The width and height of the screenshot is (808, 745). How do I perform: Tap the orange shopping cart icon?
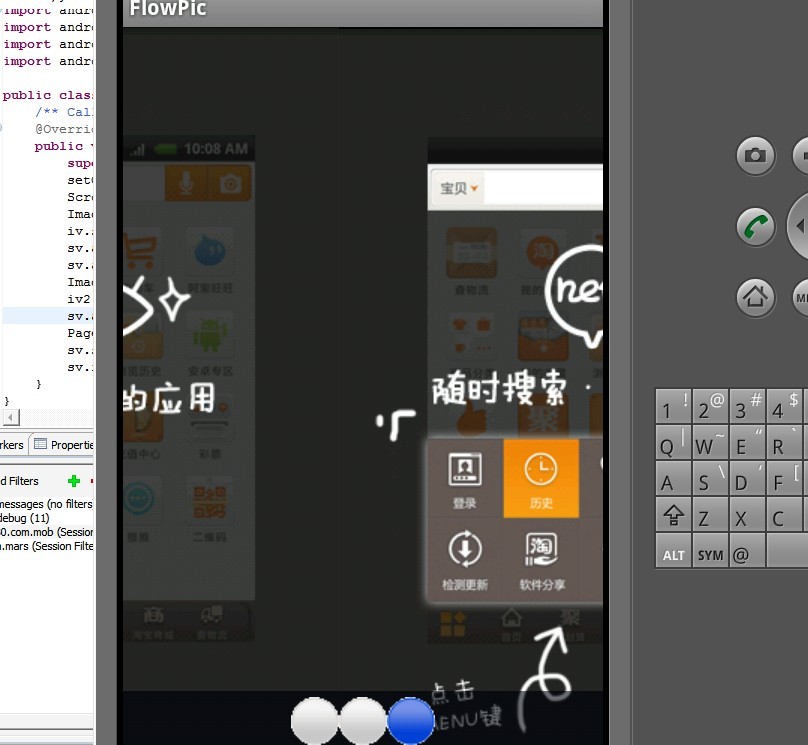[140, 251]
